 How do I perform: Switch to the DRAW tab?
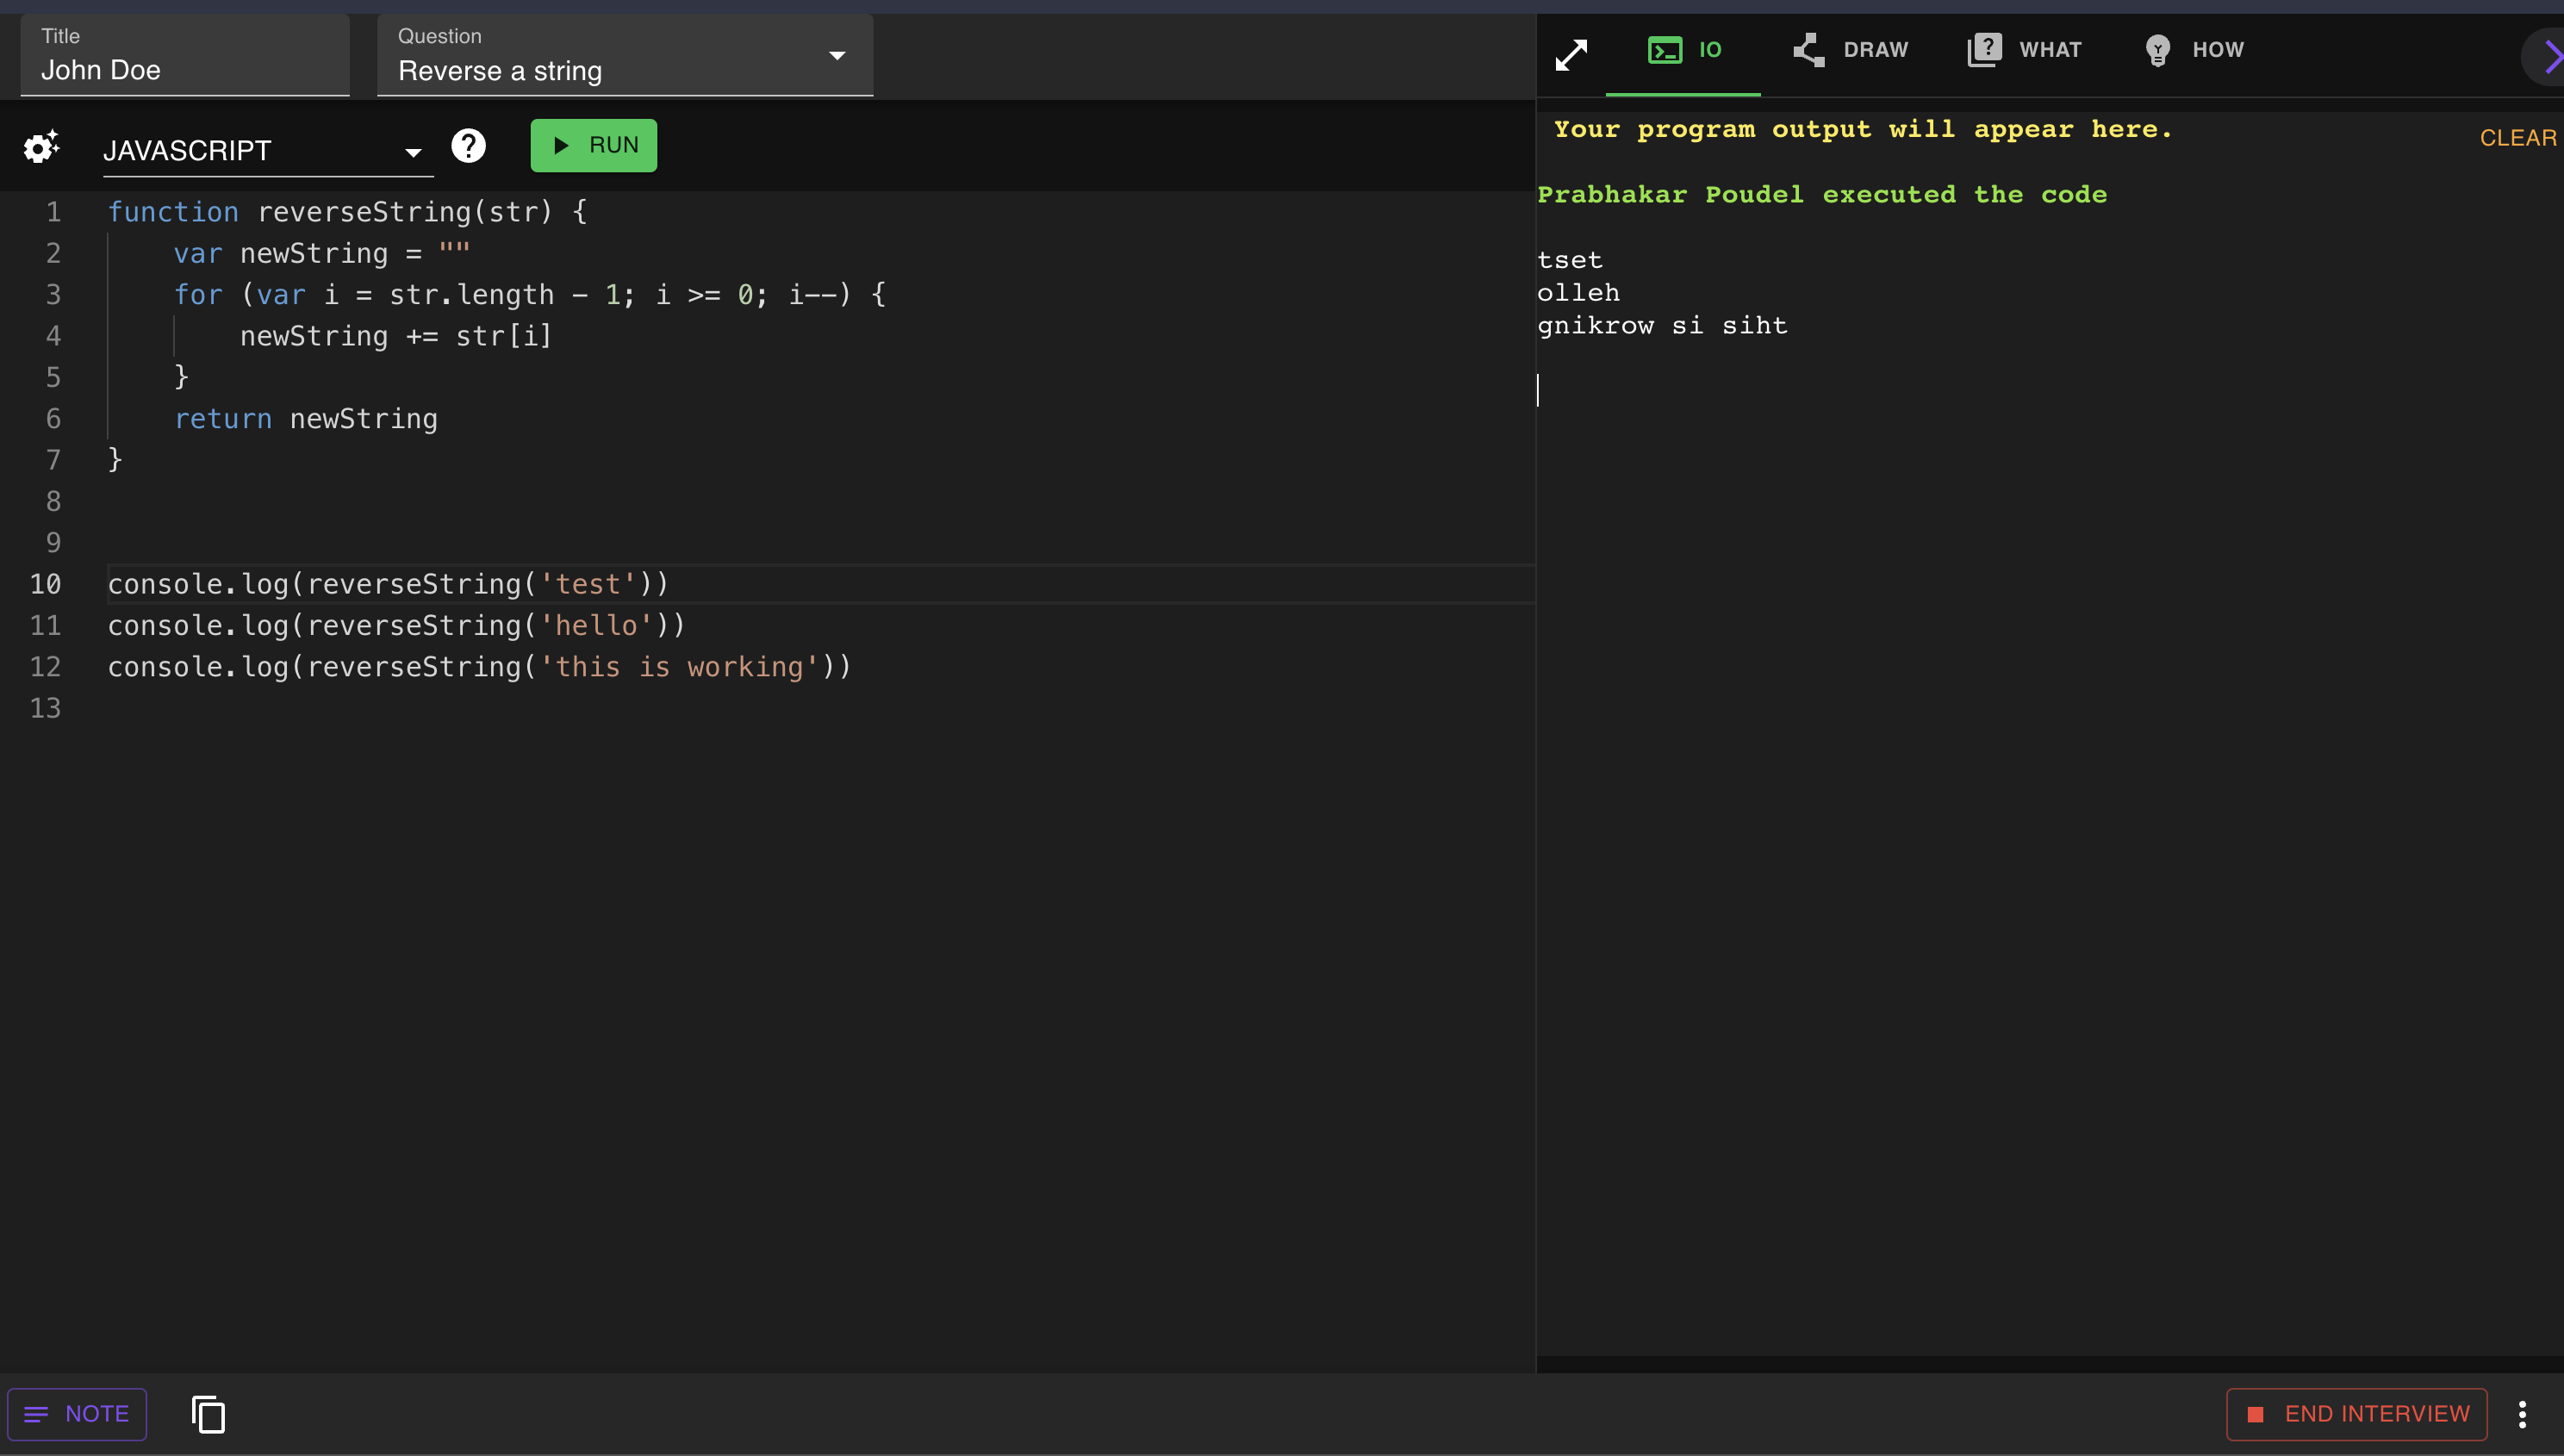point(1850,50)
